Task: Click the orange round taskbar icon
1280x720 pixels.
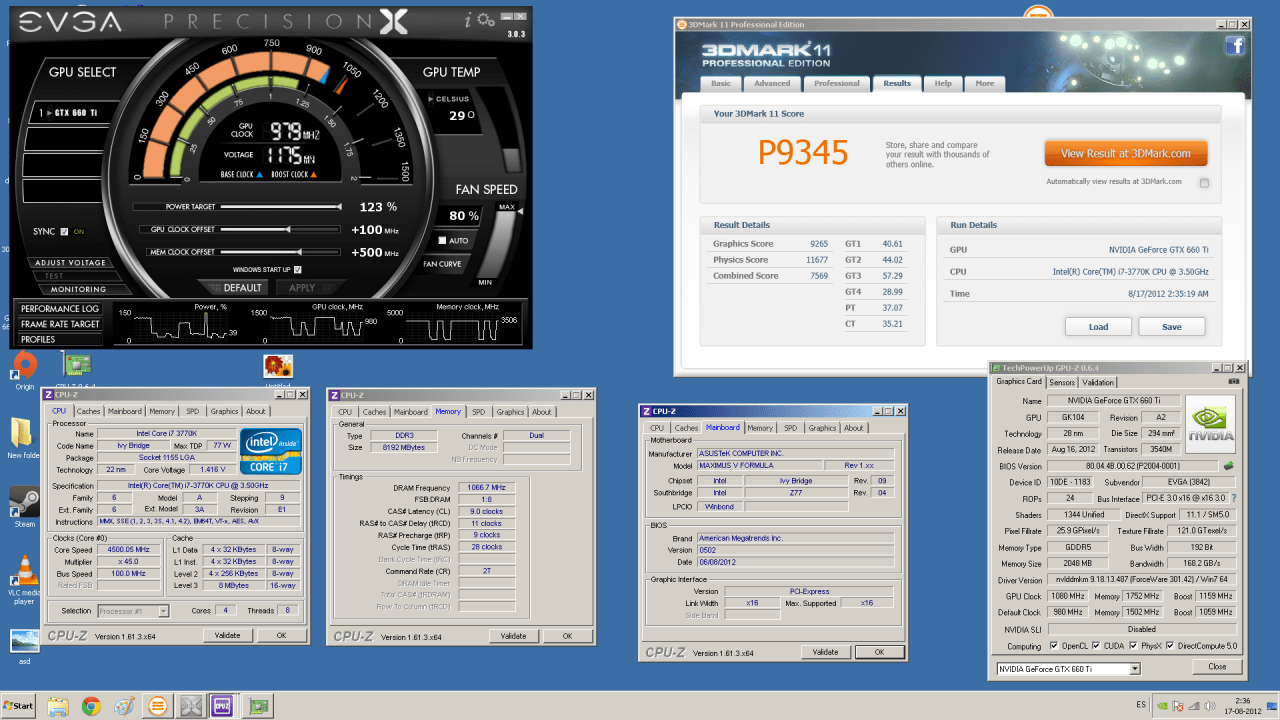Action: 157,706
